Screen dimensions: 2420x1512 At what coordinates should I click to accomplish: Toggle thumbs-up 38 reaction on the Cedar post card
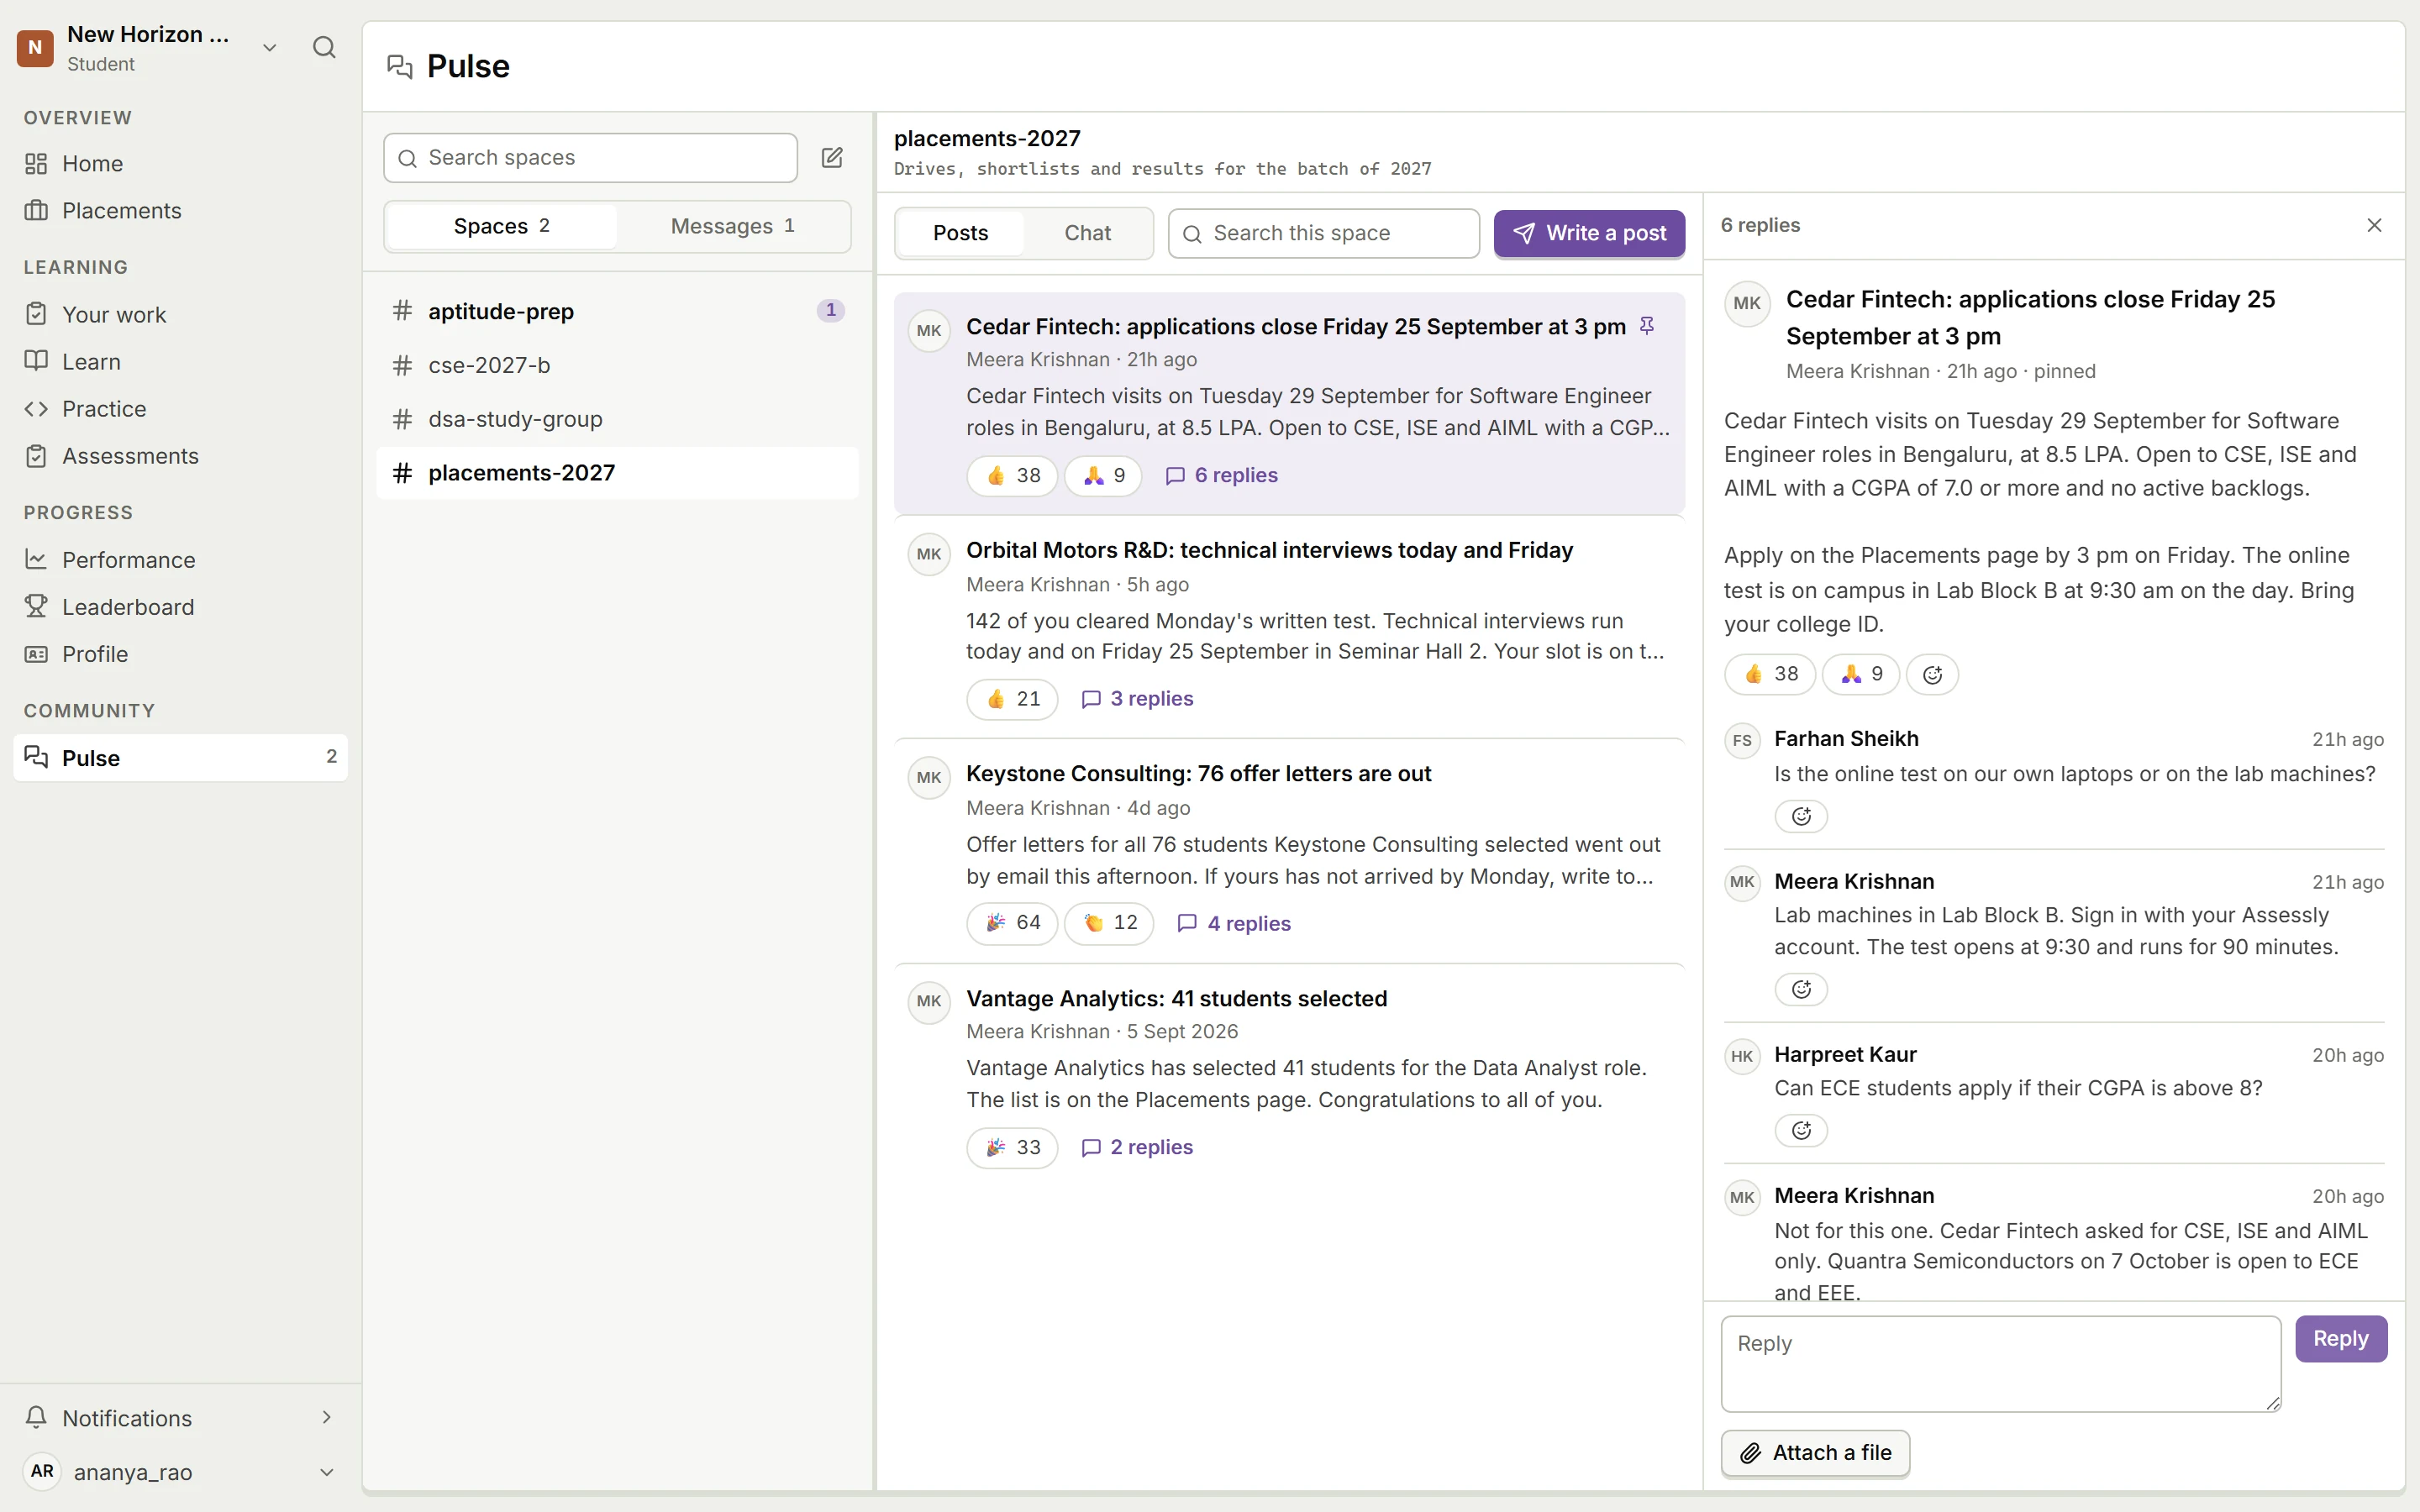[x=1012, y=476]
